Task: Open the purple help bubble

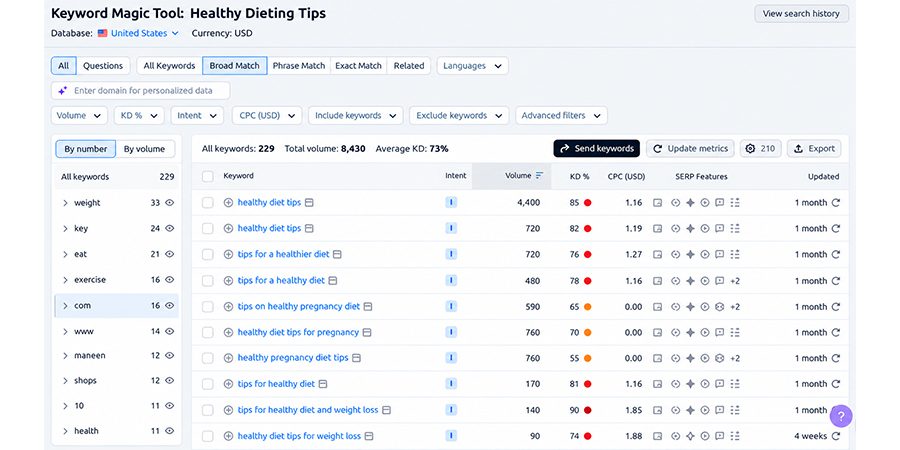Action: [841, 416]
